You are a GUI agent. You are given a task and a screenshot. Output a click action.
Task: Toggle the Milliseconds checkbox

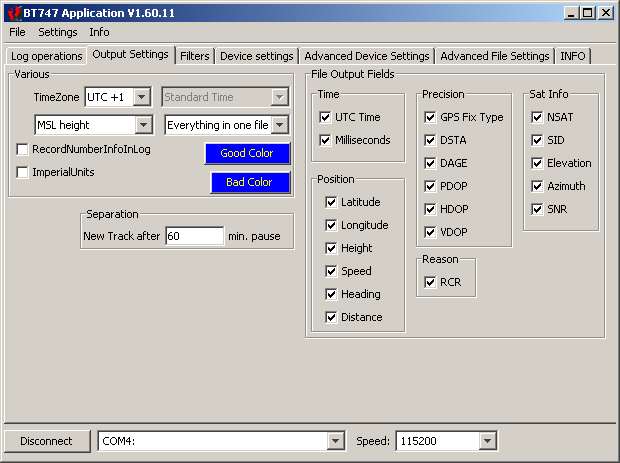click(x=325, y=140)
